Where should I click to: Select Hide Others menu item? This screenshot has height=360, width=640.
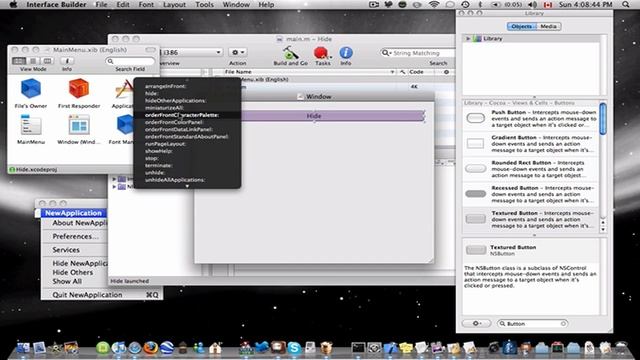[73, 272]
